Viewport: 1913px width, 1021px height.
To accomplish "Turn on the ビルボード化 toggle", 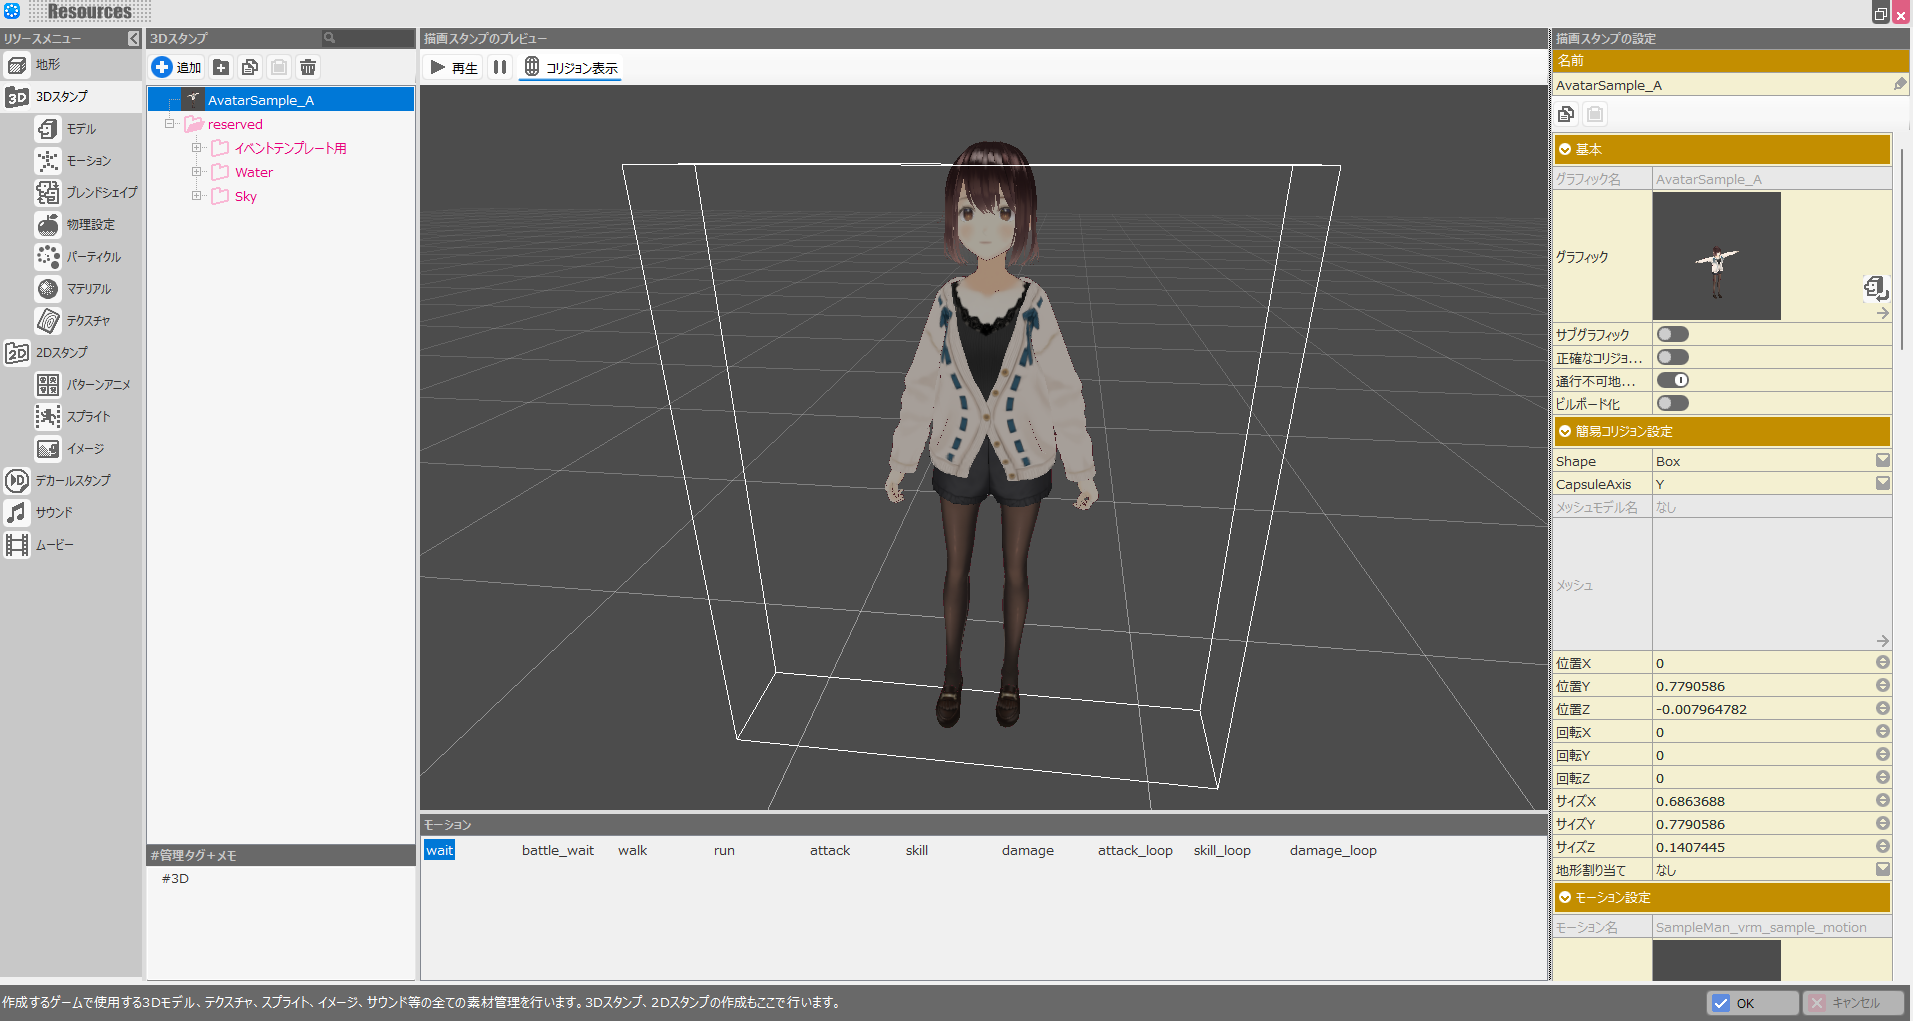I will click(1671, 403).
